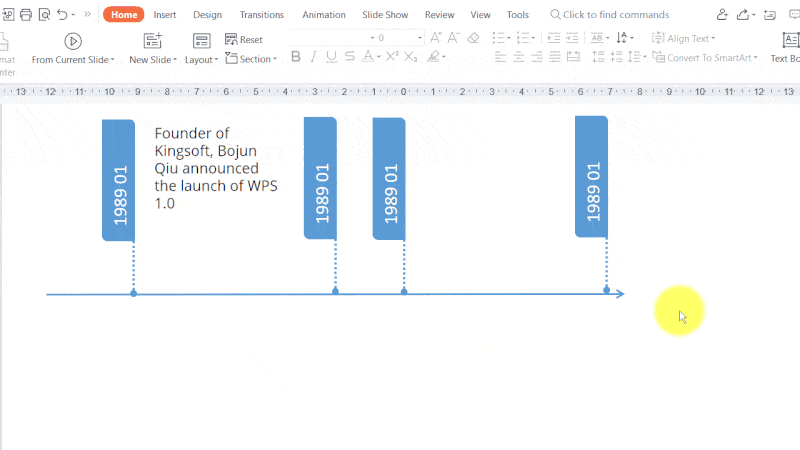Click the export file icon in quick access toolbar
The image size is (800, 450).
point(8,14)
